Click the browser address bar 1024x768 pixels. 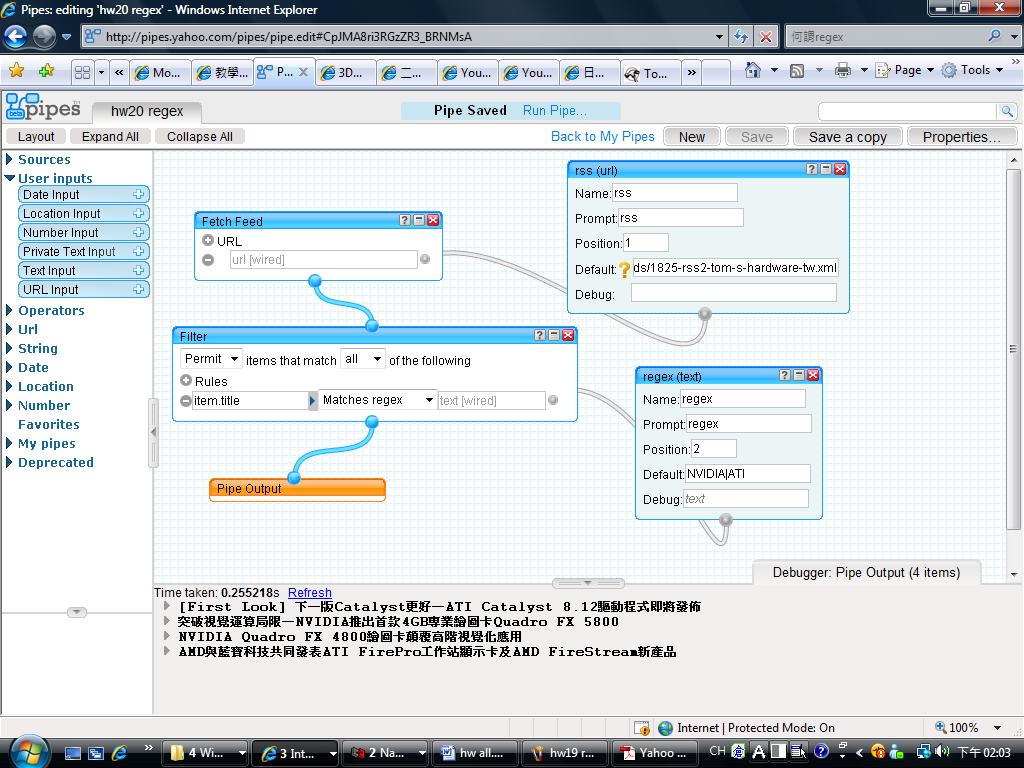tap(405, 37)
